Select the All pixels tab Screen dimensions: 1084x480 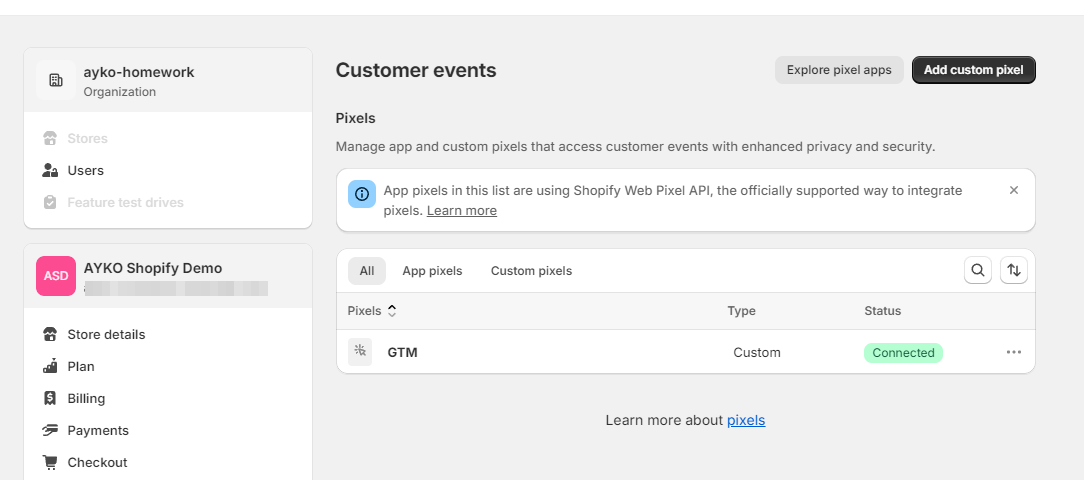367,271
